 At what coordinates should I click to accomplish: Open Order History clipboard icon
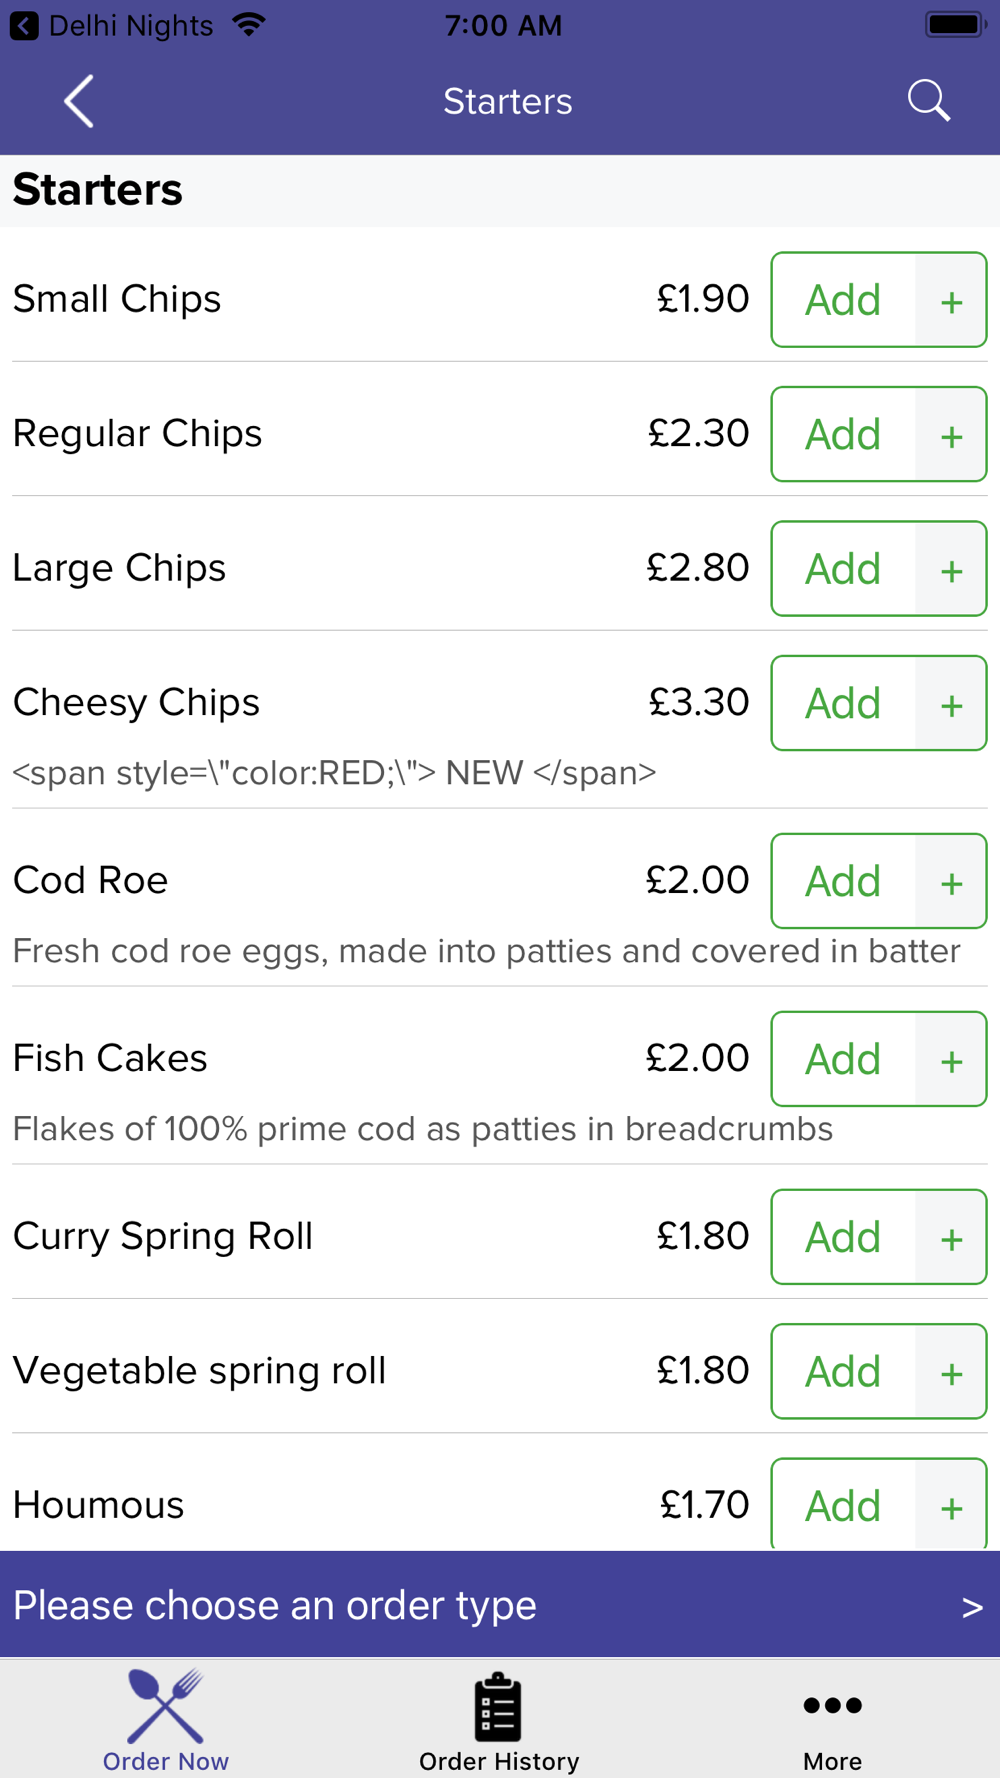pyautogui.click(x=498, y=1707)
